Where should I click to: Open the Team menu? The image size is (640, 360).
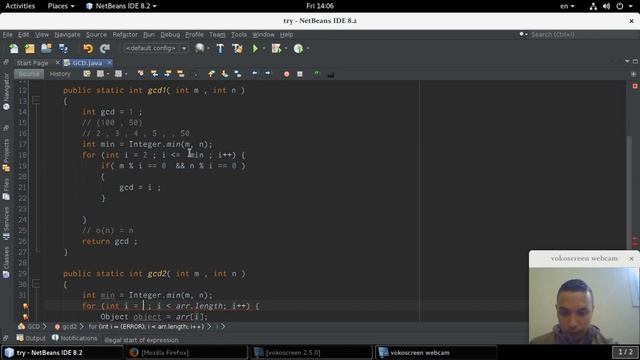tap(217, 35)
